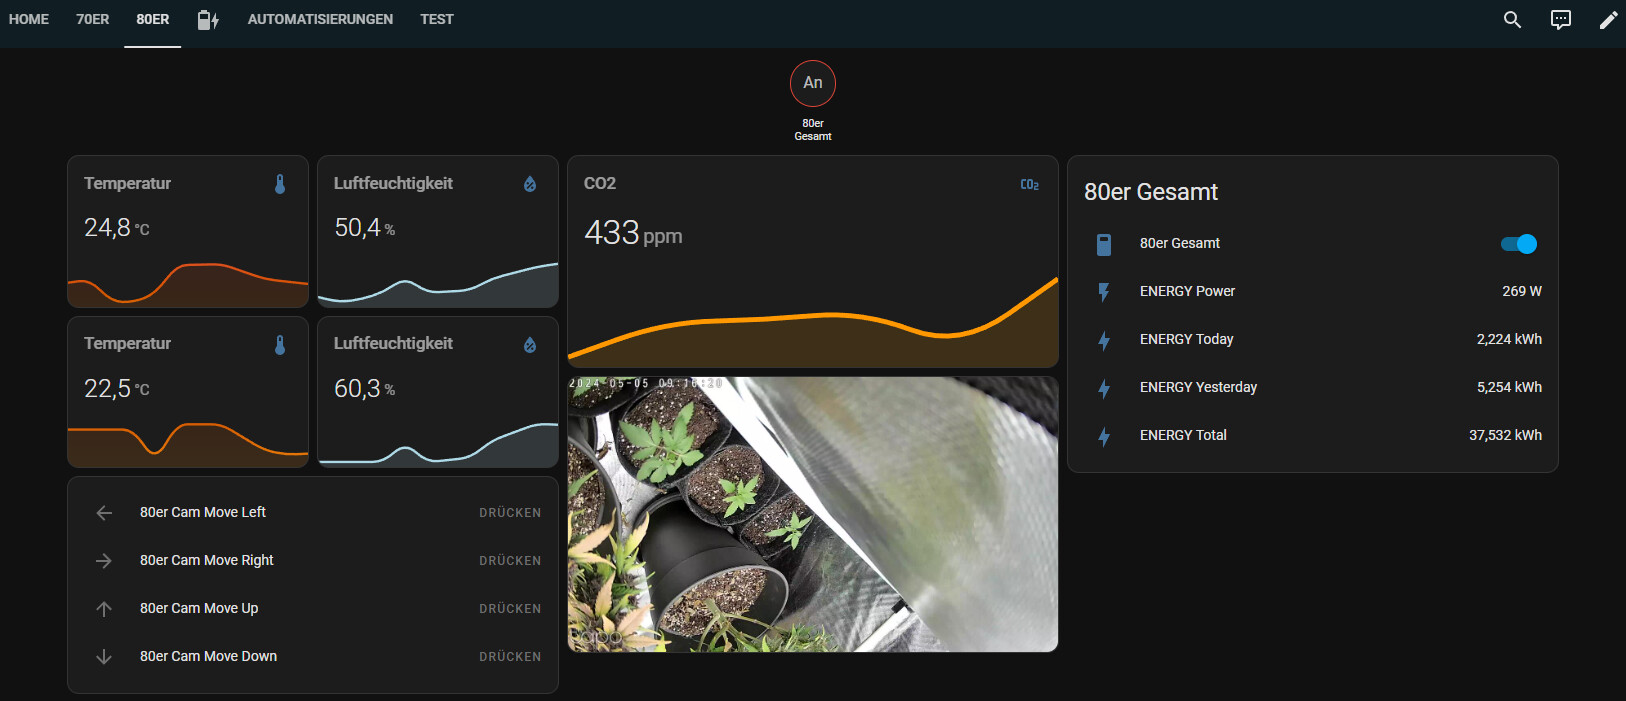
Task: Click the pencil edit dashboard icon
Action: pos(1608,20)
